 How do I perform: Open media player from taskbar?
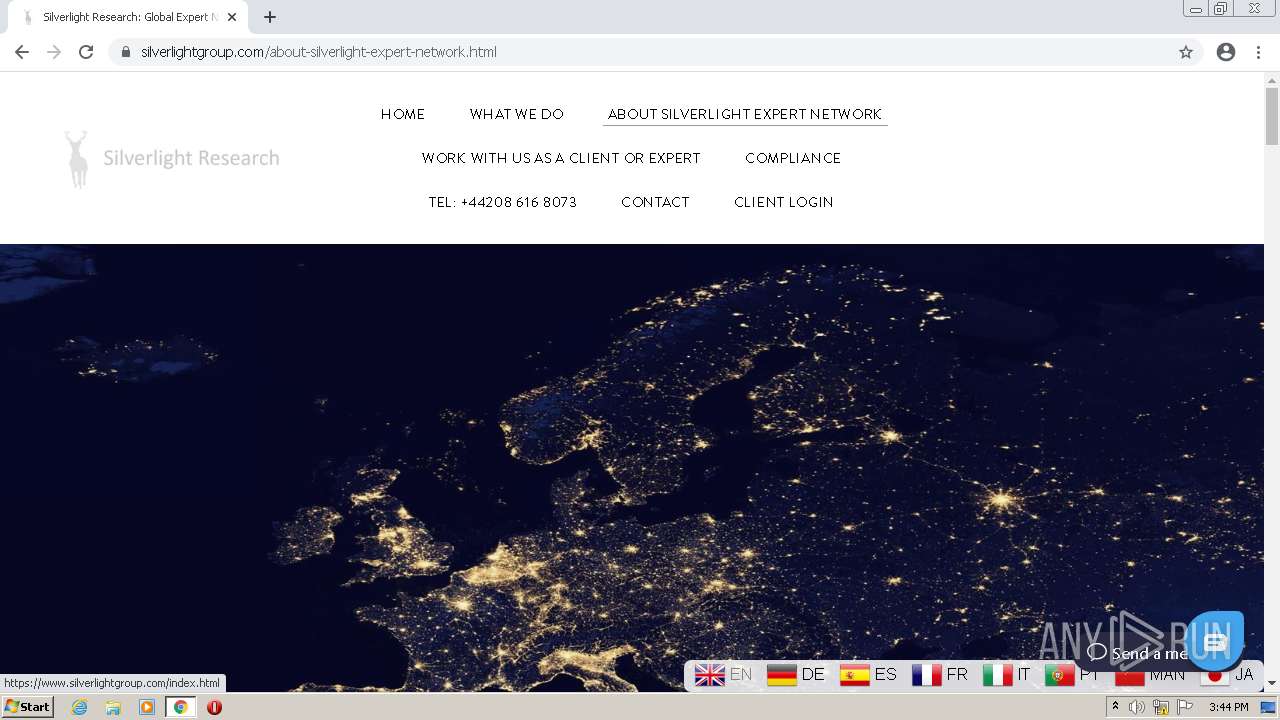tap(147, 707)
